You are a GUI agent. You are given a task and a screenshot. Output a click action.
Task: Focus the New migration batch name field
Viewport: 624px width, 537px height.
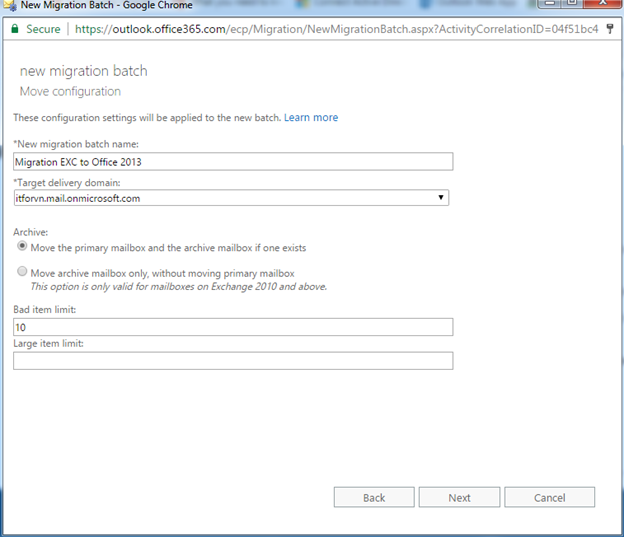(233, 161)
